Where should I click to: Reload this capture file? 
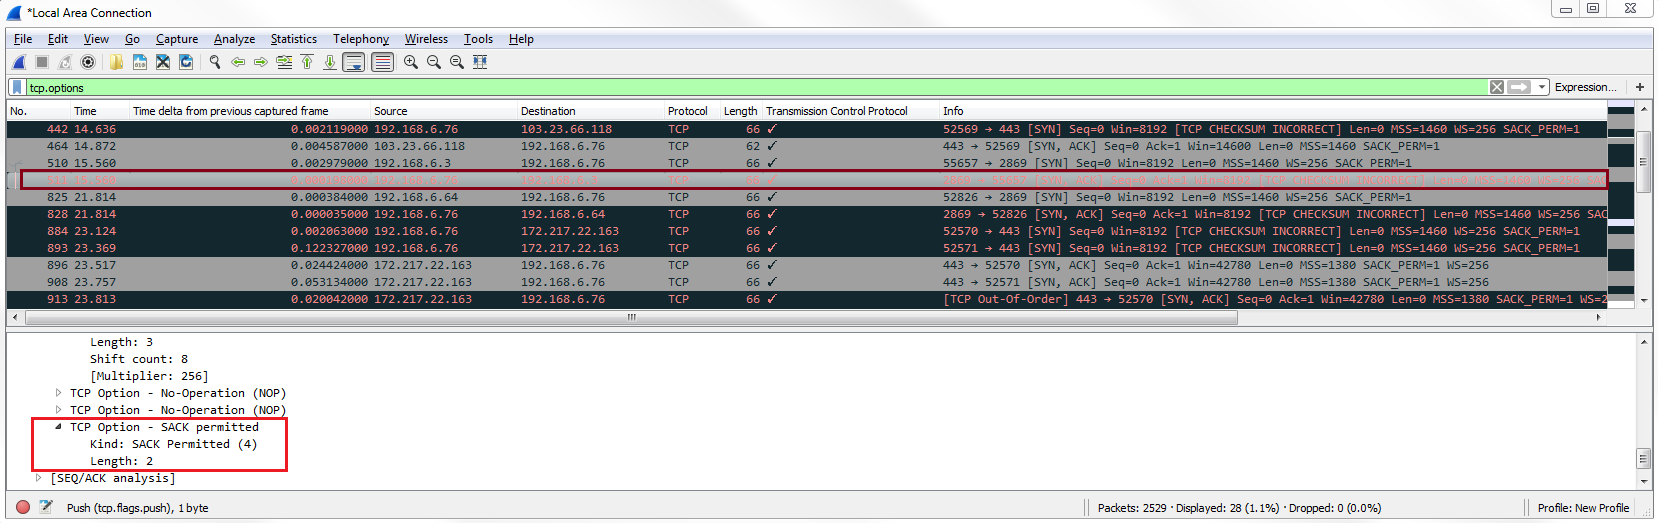(186, 62)
